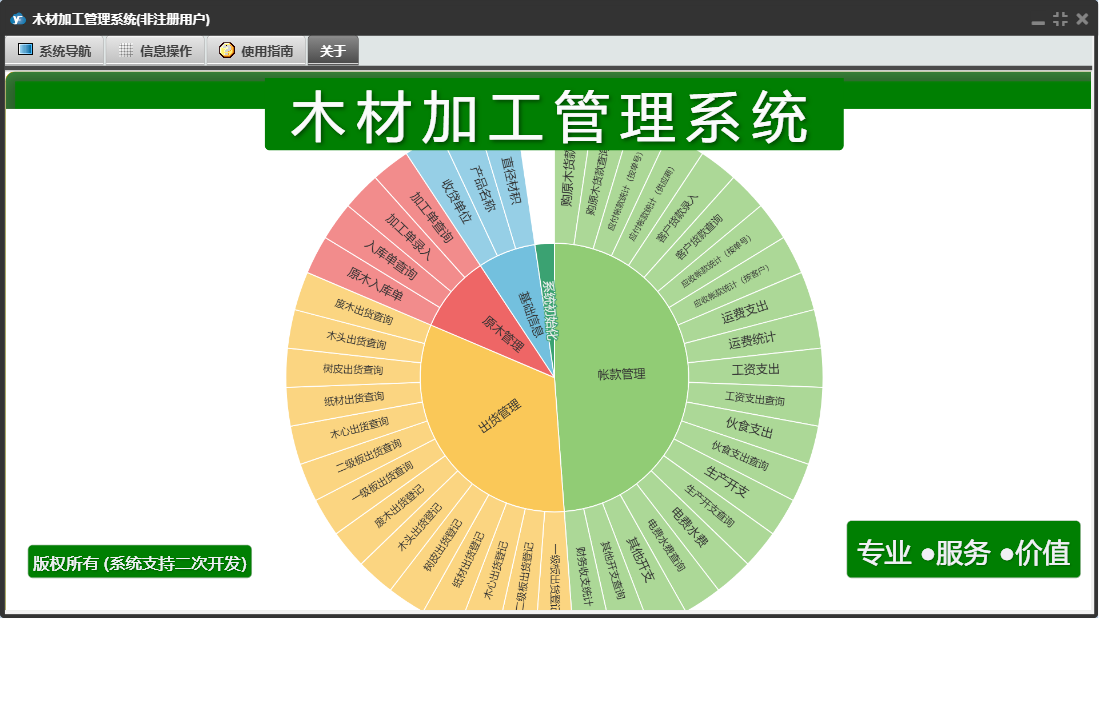Select the 系统初始化 center segment
1099x723 pixels.
tap(550, 311)
